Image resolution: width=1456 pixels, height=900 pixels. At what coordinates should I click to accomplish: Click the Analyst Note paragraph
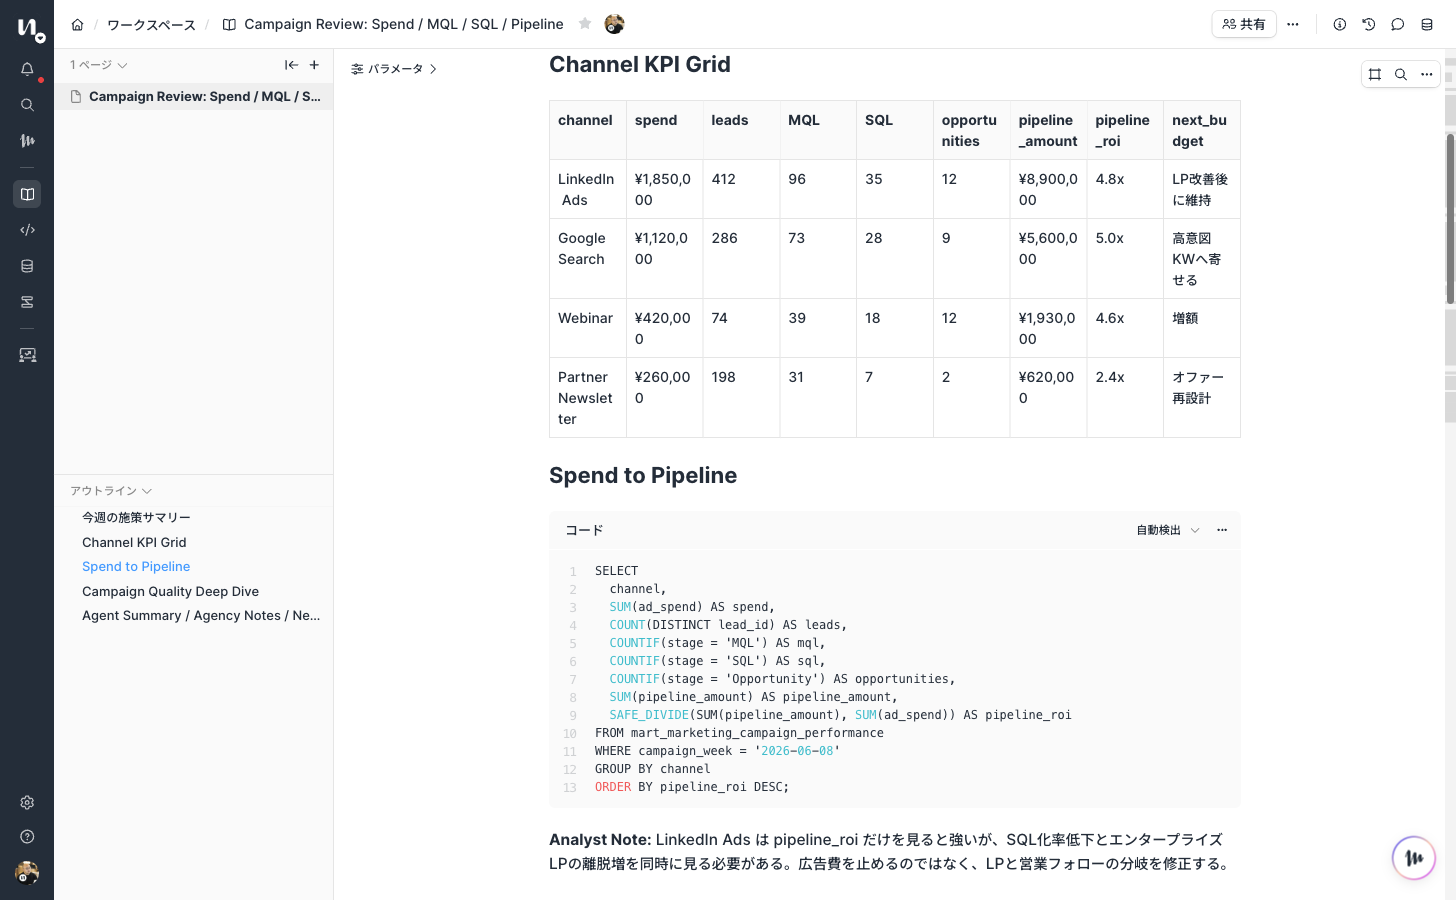[x=892, y=852]
